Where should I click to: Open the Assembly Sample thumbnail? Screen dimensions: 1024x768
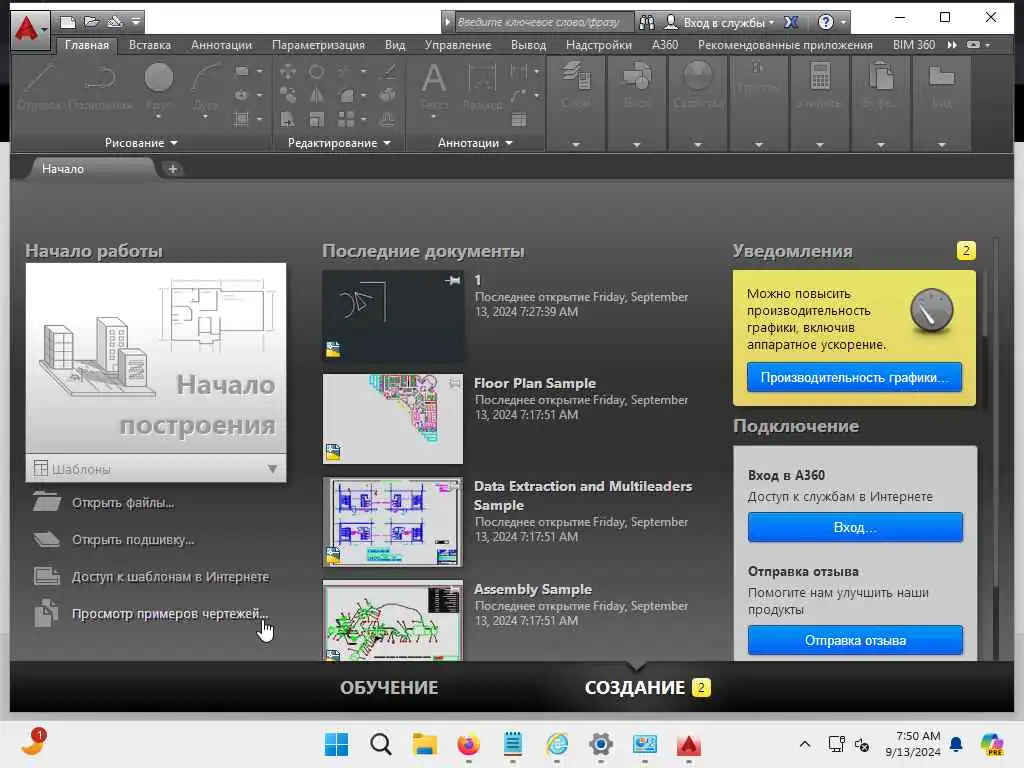pos(392,620)
